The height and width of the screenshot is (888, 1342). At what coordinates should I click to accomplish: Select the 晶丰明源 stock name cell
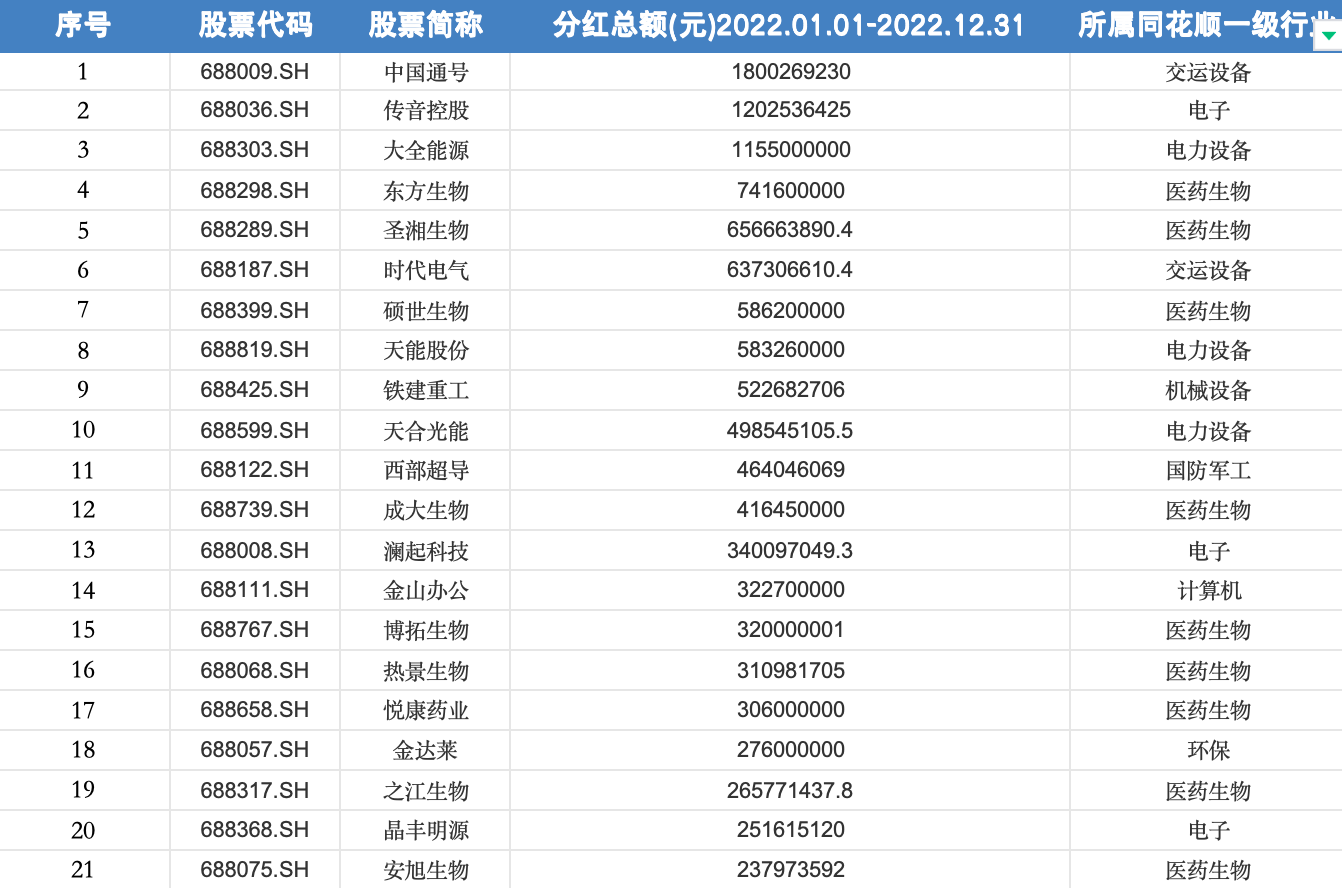(426, 830)
